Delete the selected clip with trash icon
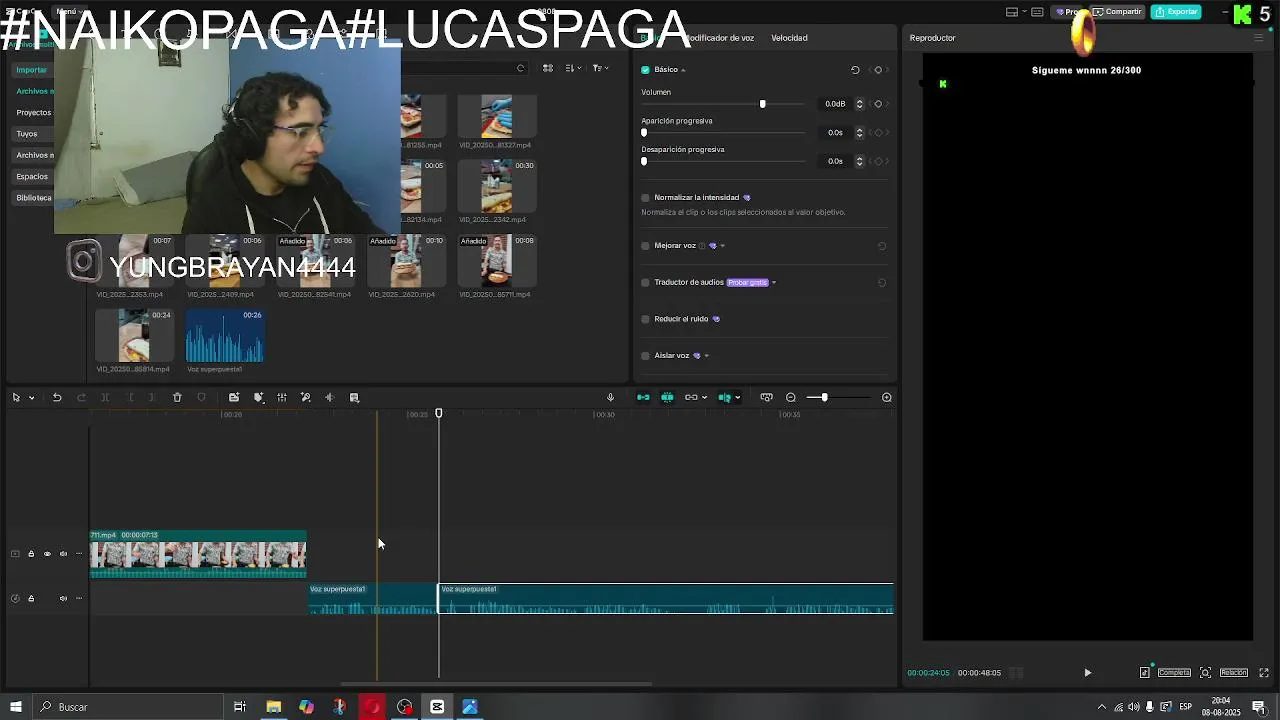Image resolution: width=1280 pixels, height=720 pixels. (177, 398)
